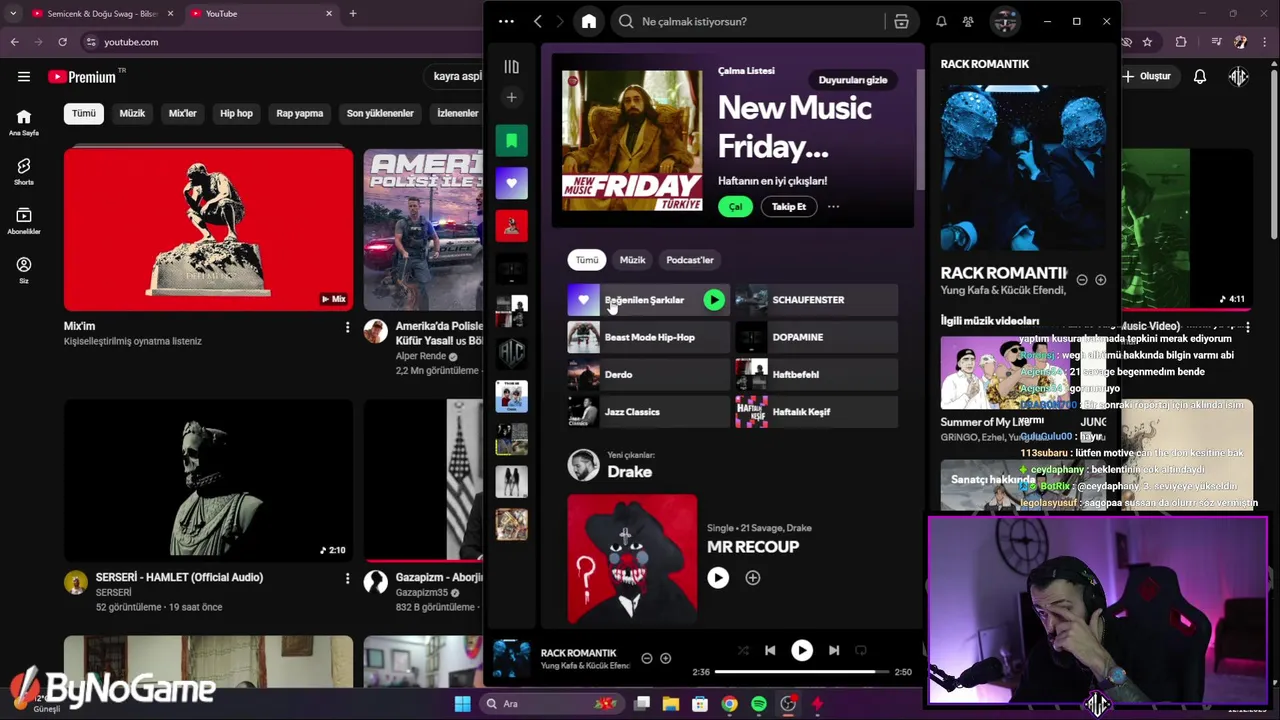Remove RACK ROMANTIK via right panel minus icon
Viewport: 1280px width, 720px height.
1082,280
